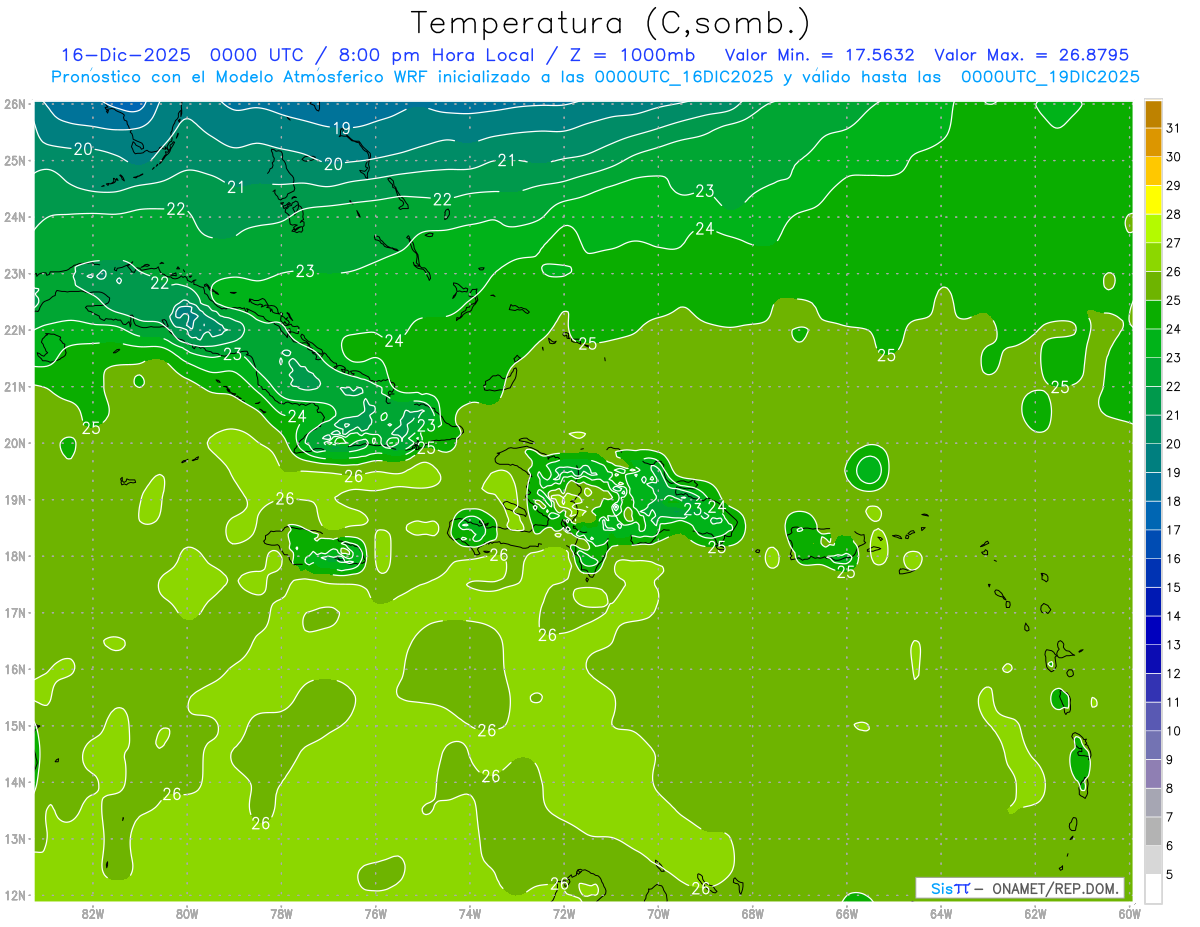Click the 'ONAMET/REP.DOM.' credit label
This screenshot has width=1200, height=927.
1055,888
